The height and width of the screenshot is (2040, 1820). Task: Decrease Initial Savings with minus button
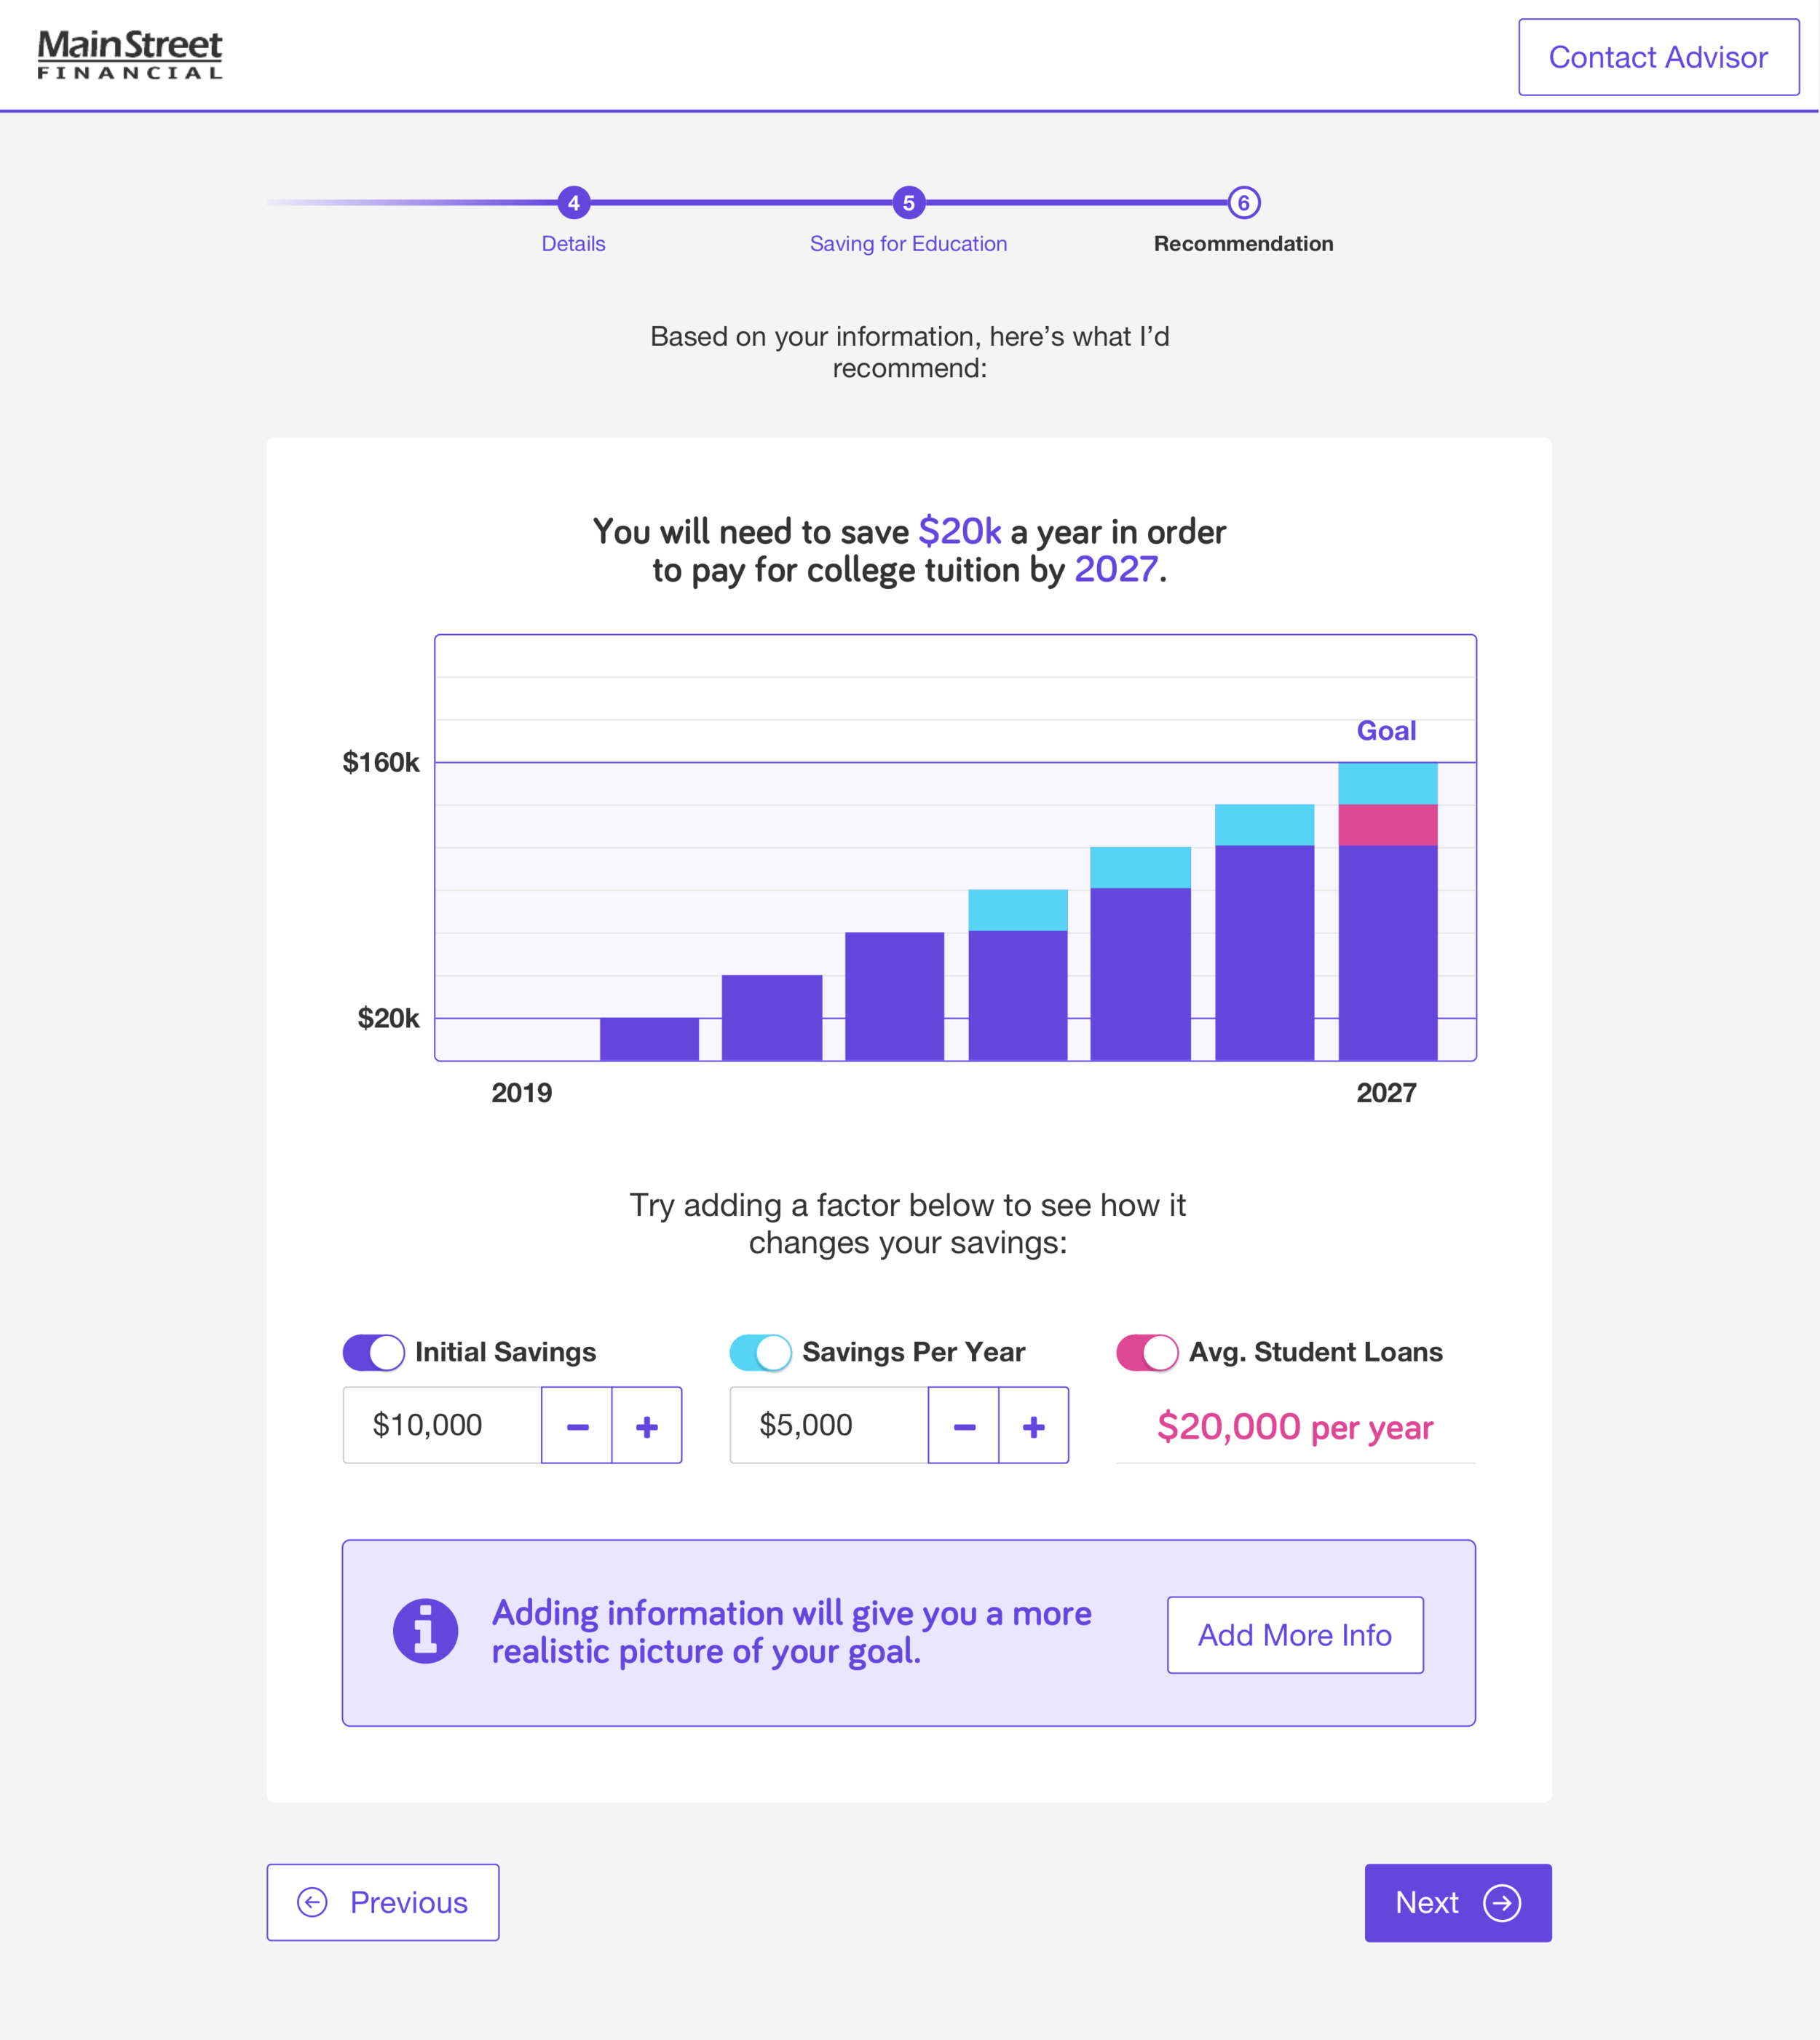pos(577,1426)
